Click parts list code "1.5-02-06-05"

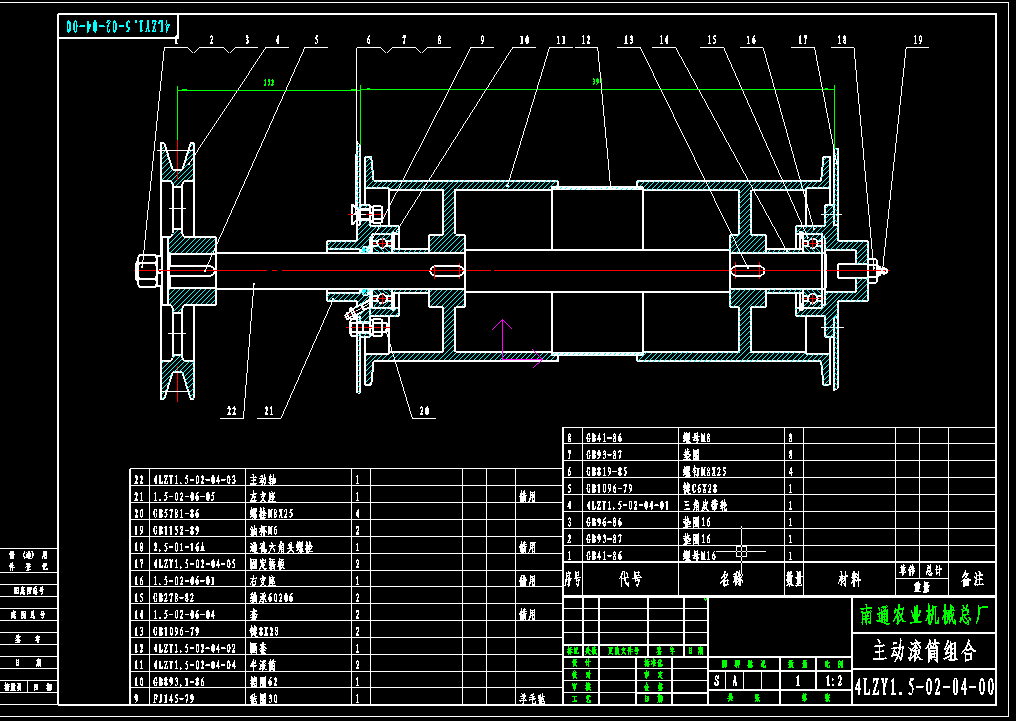(x=183, y=497)
